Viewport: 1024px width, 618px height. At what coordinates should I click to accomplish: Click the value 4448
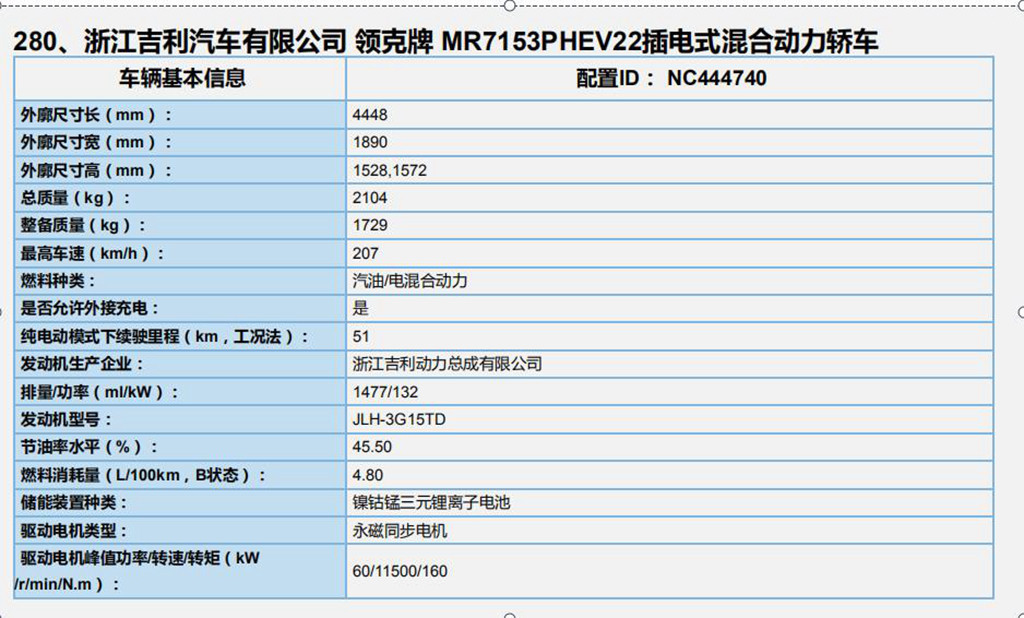[x=370, y=115]
